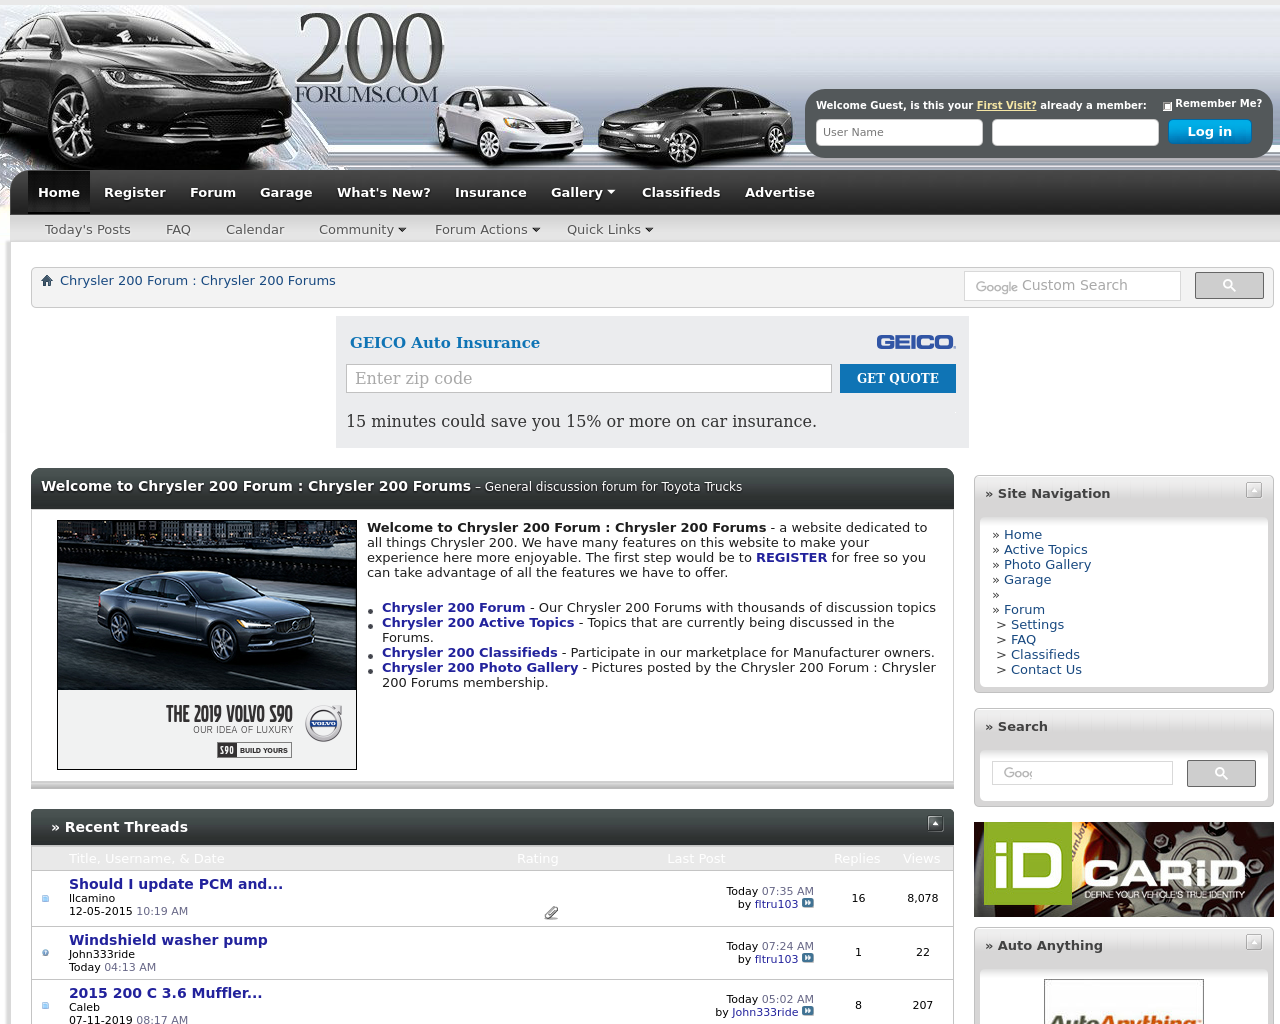The height and width of the screenshot is (1024, 1280).
Task: Open the Community dropdown menu
Action: pos(361,229)
